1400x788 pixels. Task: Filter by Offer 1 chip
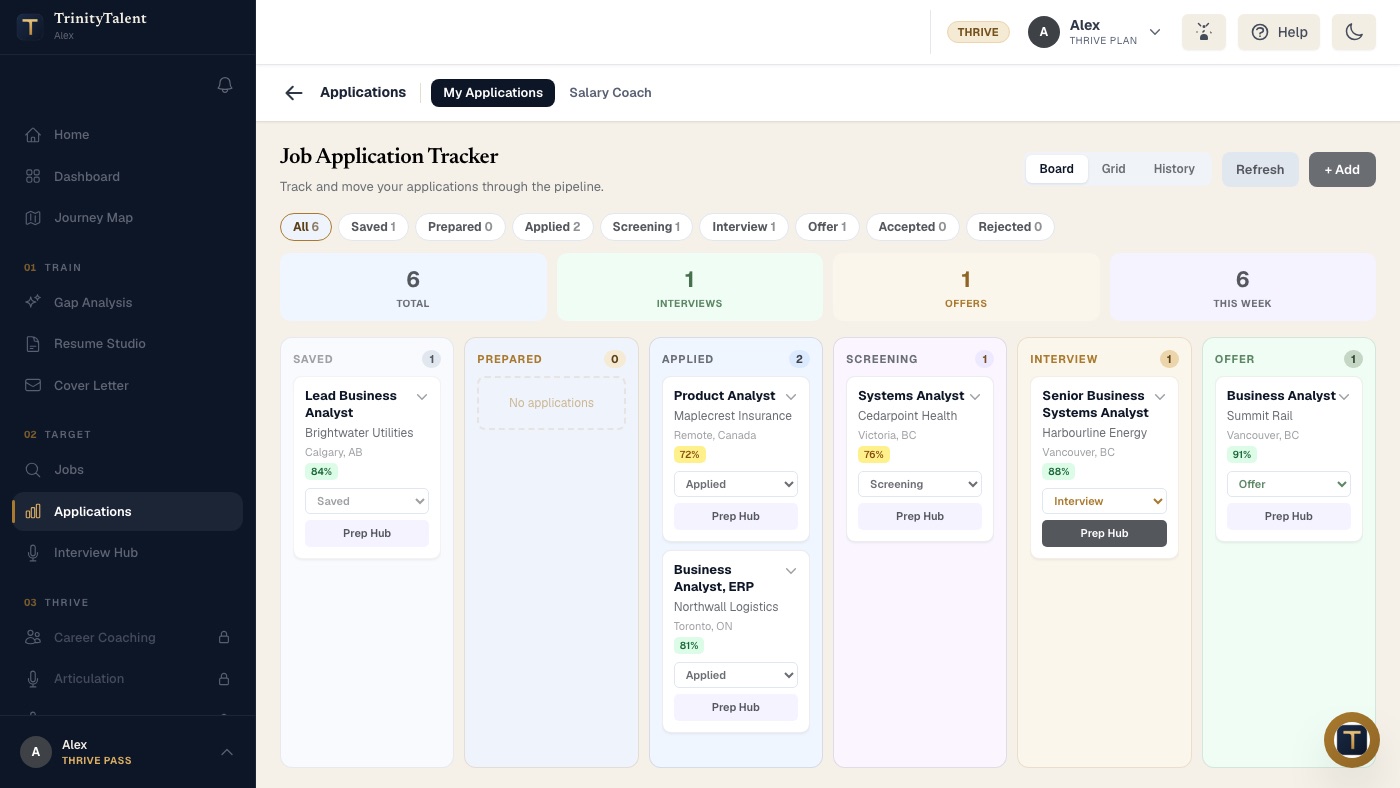pos(827,227)
